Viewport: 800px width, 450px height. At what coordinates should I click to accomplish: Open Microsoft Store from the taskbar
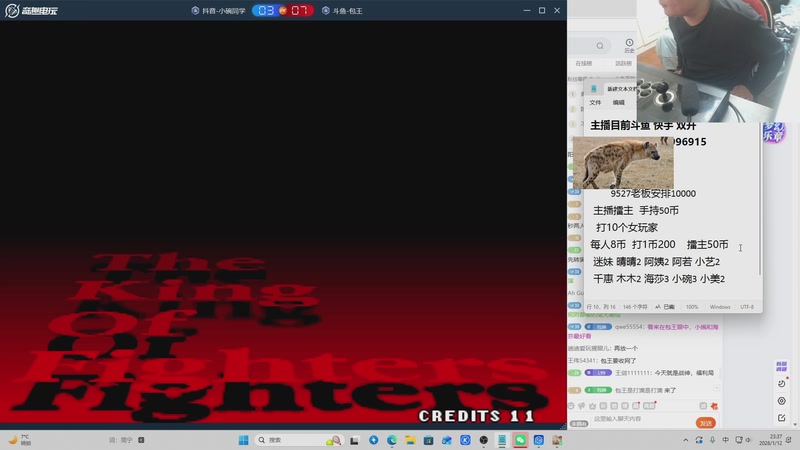(x=428, y=440)
